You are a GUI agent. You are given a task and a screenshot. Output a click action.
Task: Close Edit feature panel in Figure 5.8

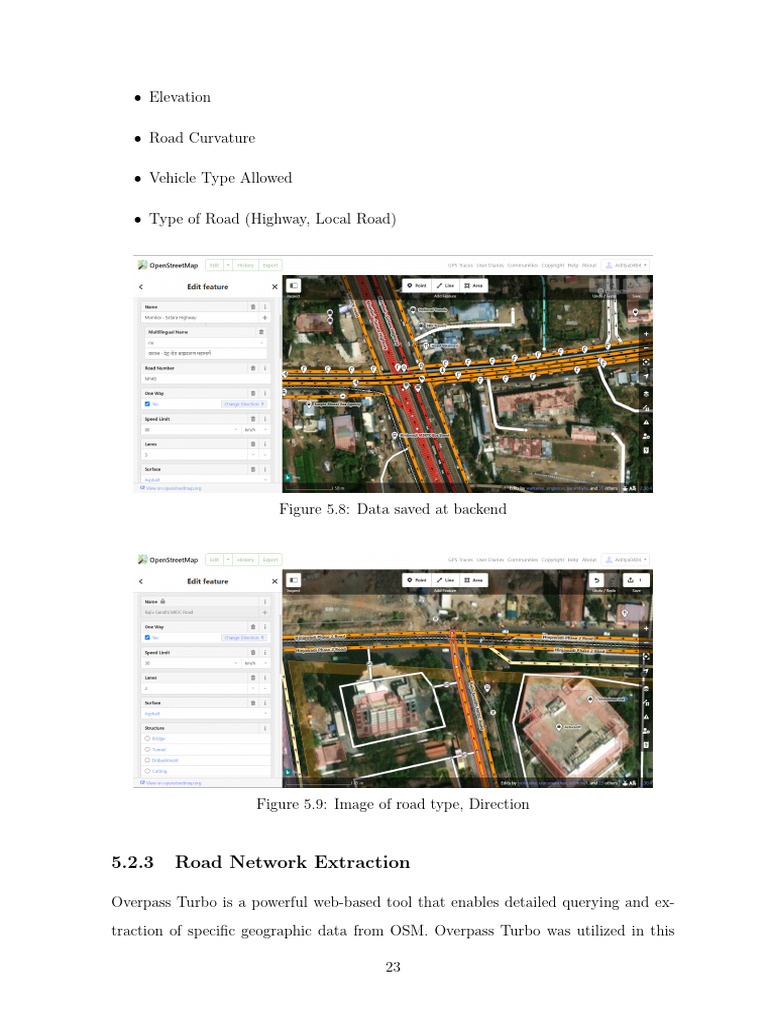[x=275, y=287]
